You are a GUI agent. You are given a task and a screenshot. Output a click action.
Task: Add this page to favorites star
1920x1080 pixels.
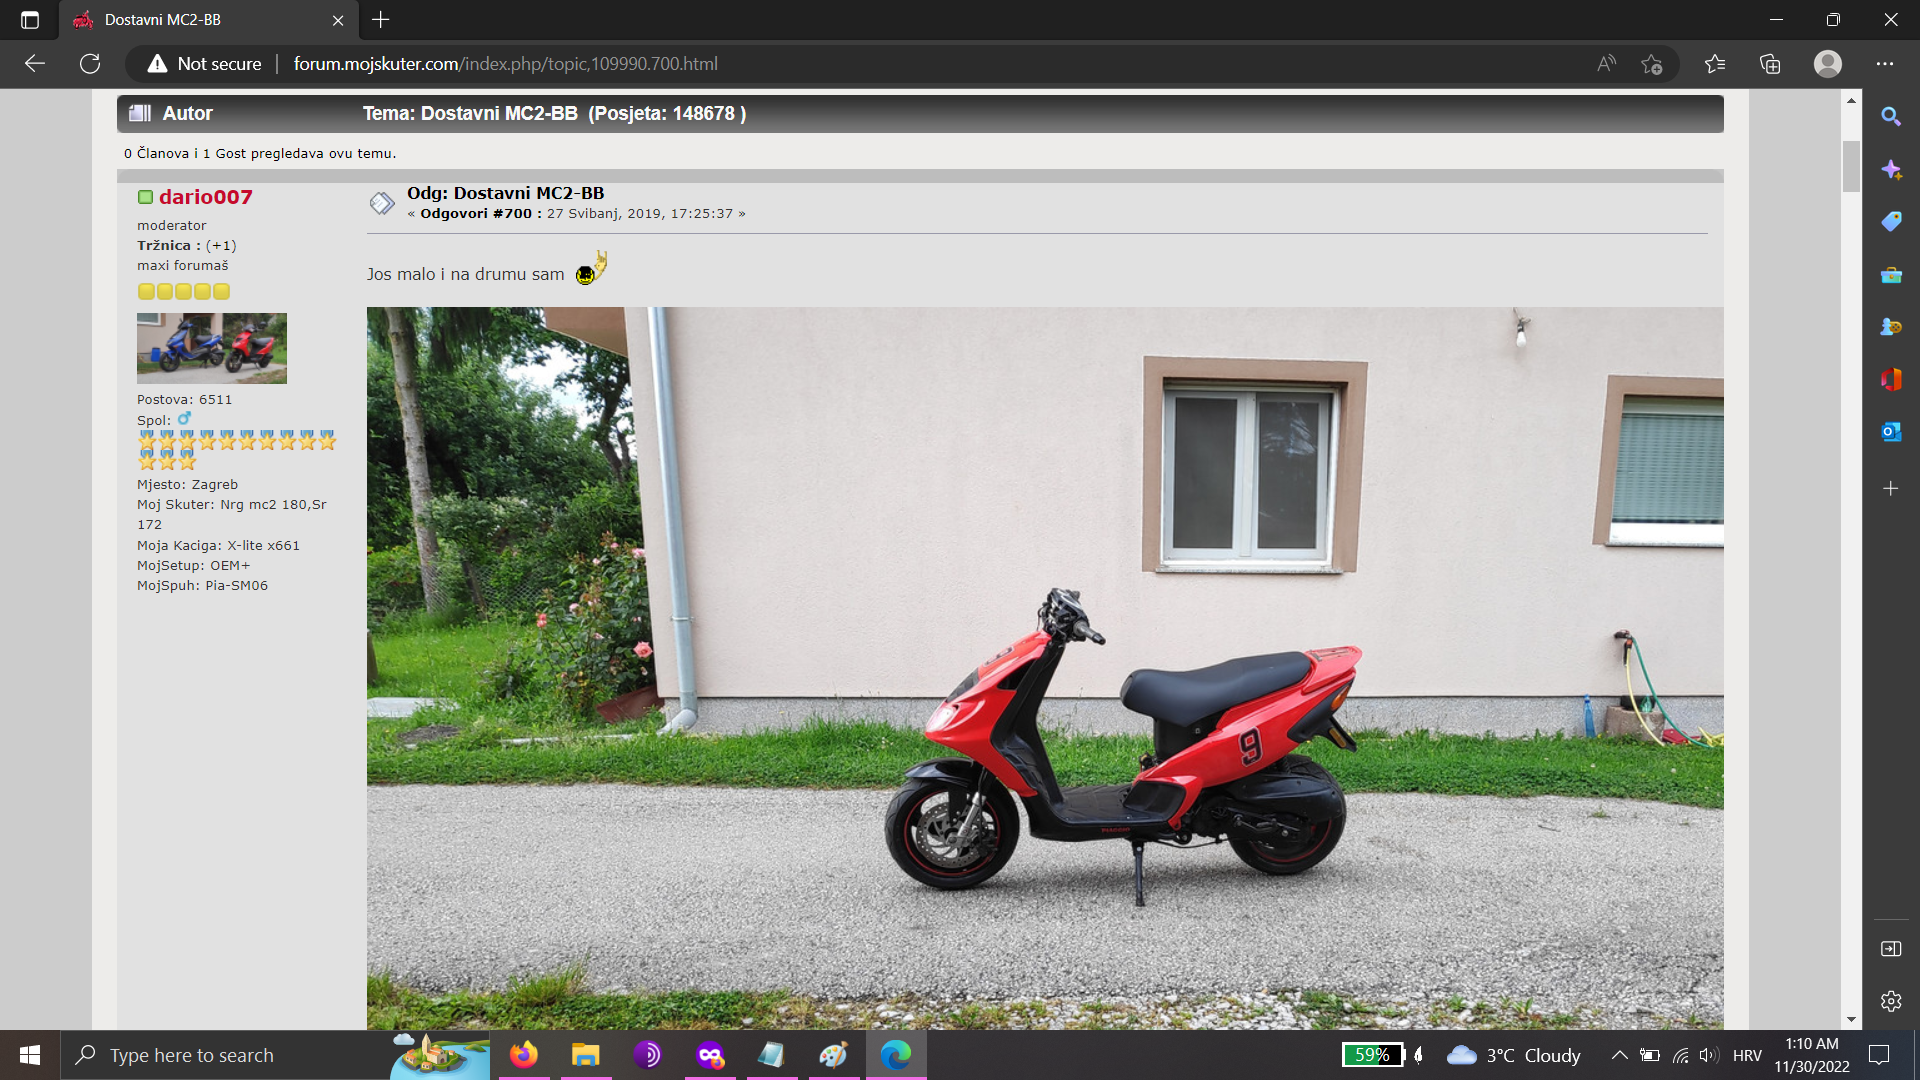(1652, 64)
